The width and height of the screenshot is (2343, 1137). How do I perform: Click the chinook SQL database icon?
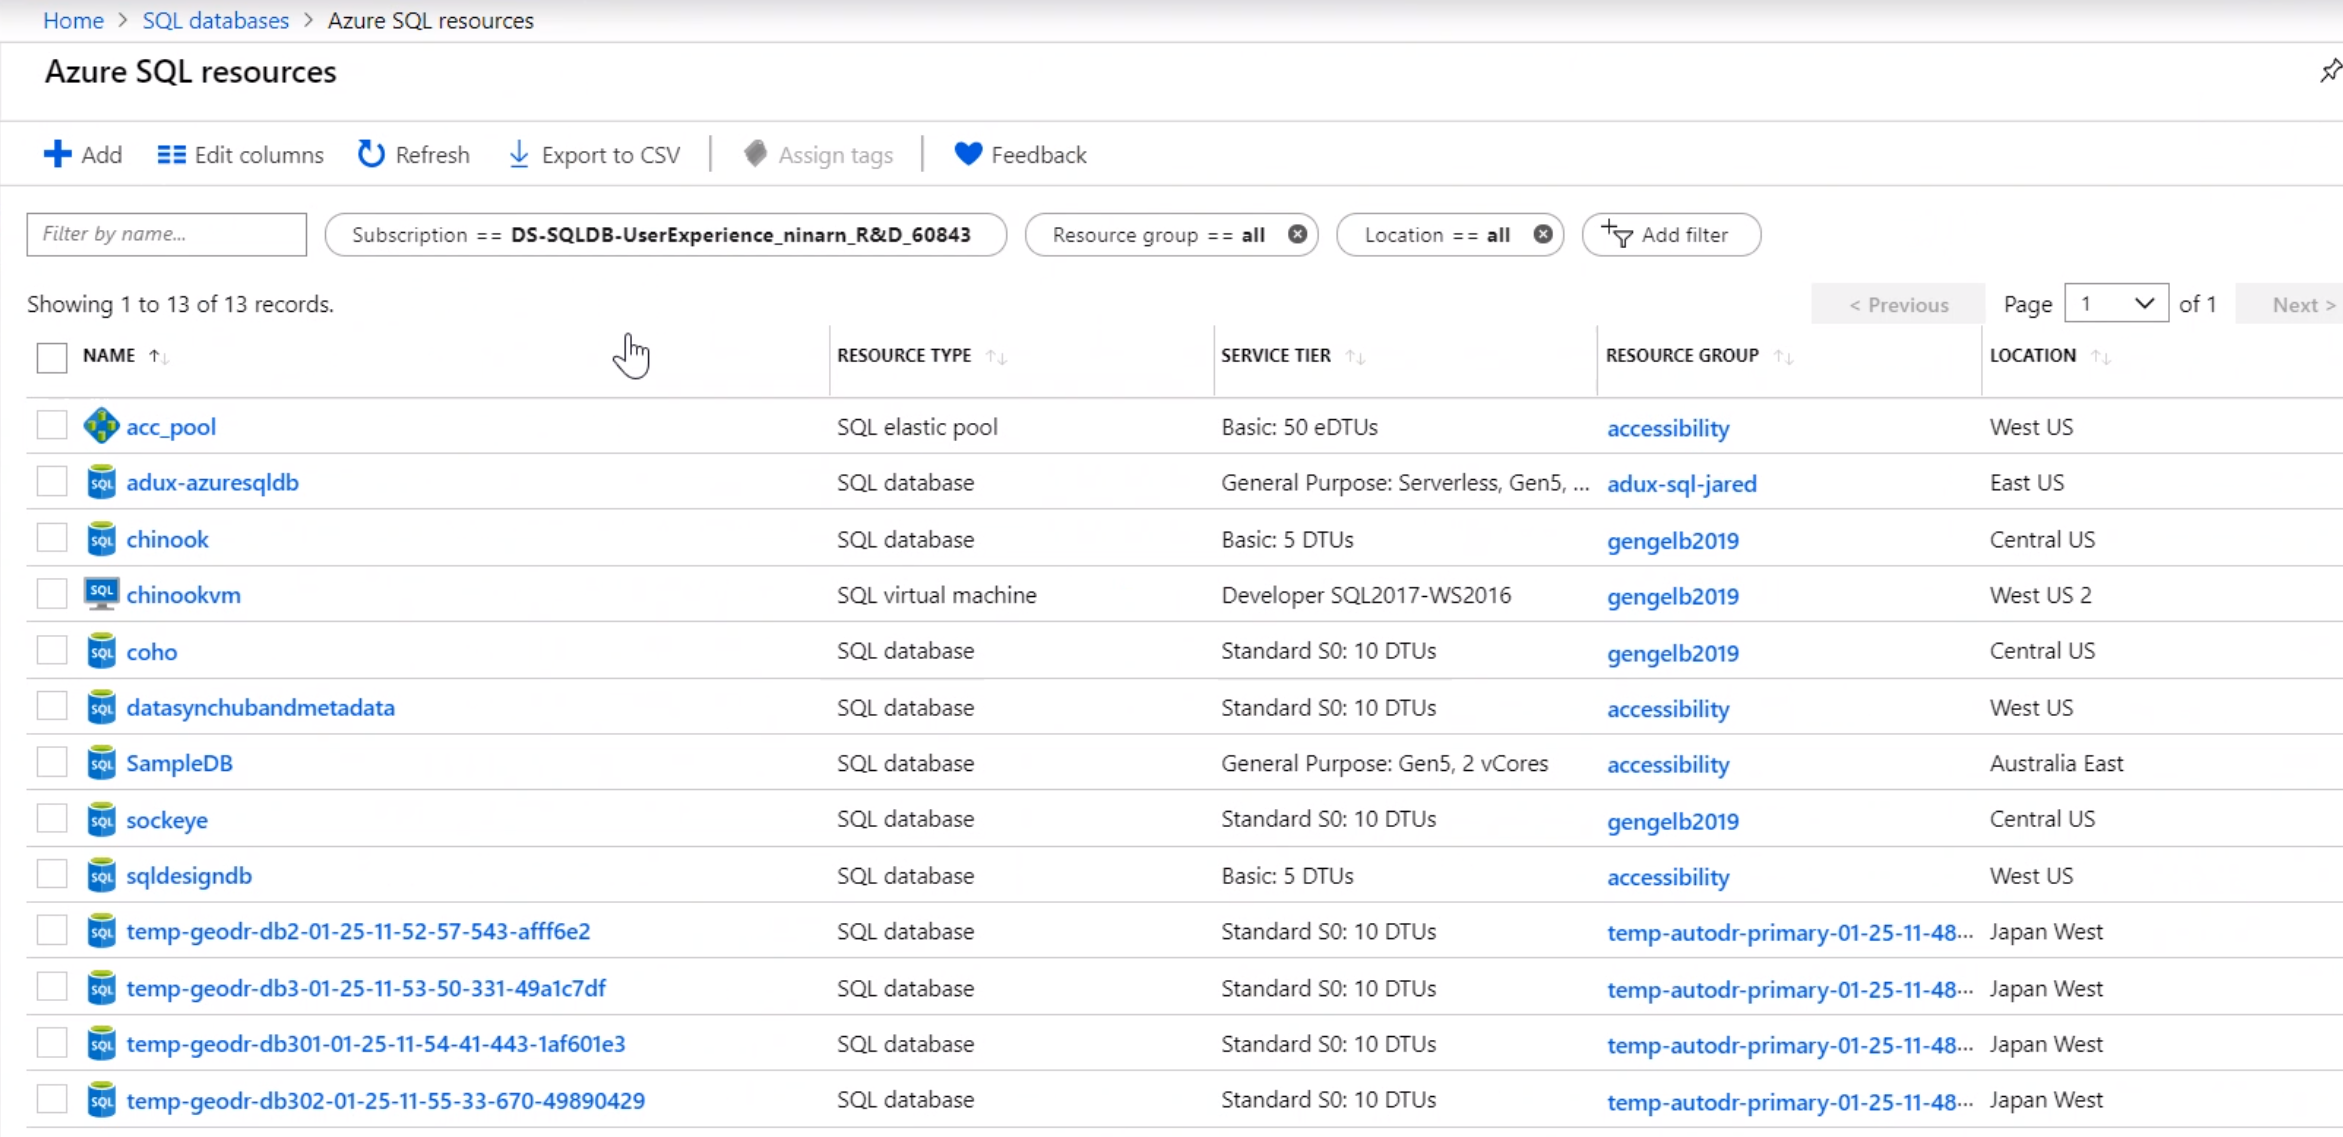(x=101, y=539)
